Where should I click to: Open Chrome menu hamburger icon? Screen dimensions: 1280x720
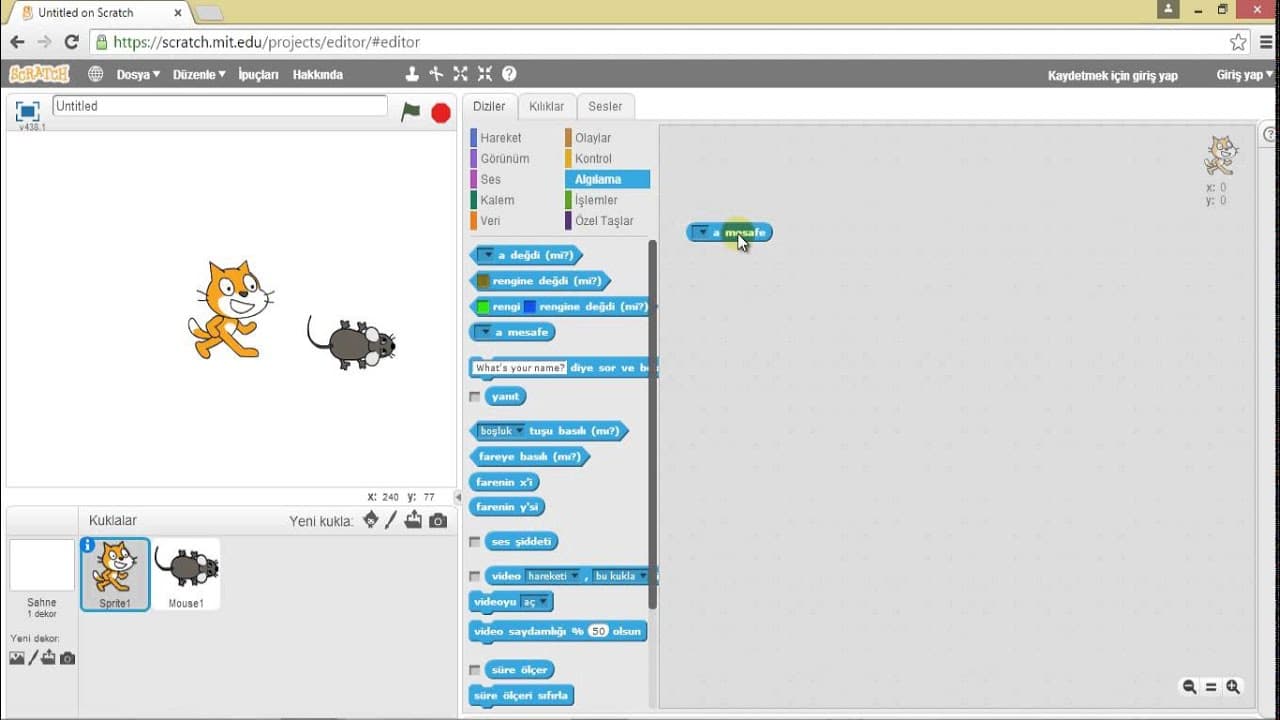[1266, 42]
